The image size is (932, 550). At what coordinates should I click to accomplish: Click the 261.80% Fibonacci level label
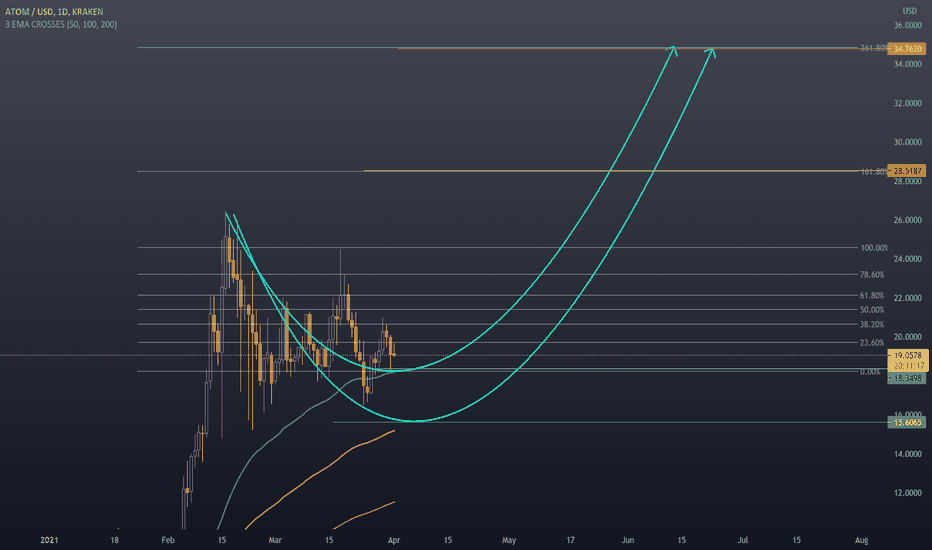(x=873, y=48)
